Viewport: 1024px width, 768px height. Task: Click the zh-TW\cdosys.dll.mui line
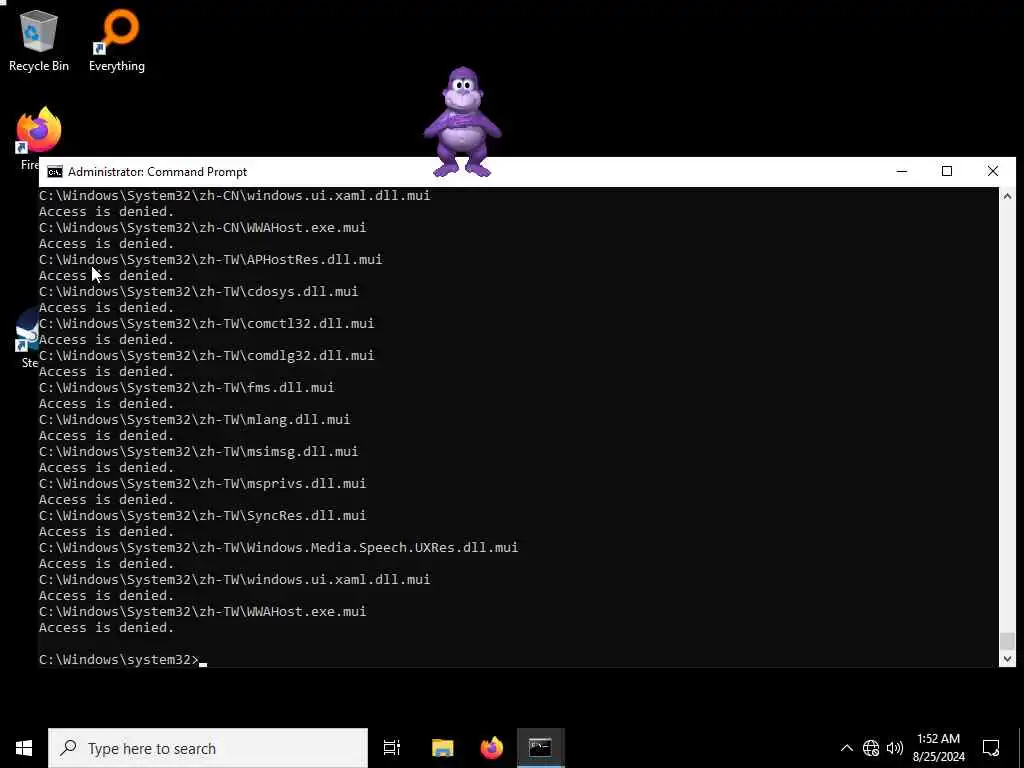click(x=199, y=291)
